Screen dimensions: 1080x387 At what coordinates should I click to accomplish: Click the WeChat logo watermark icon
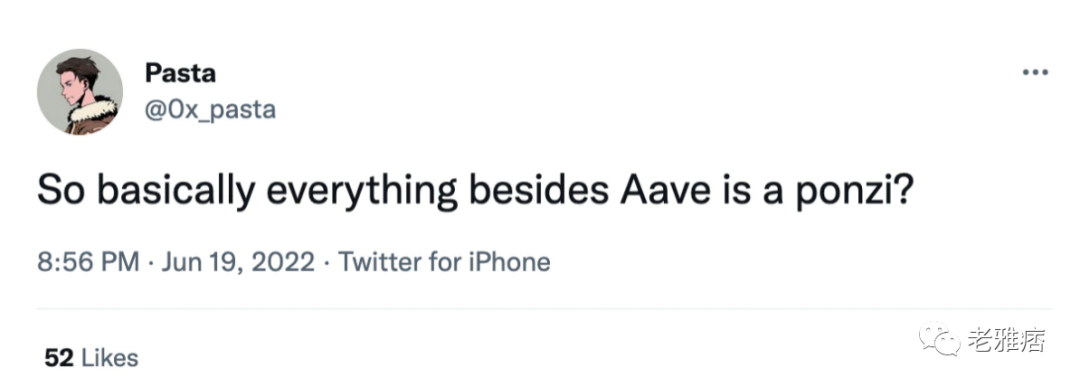point(942,339)
